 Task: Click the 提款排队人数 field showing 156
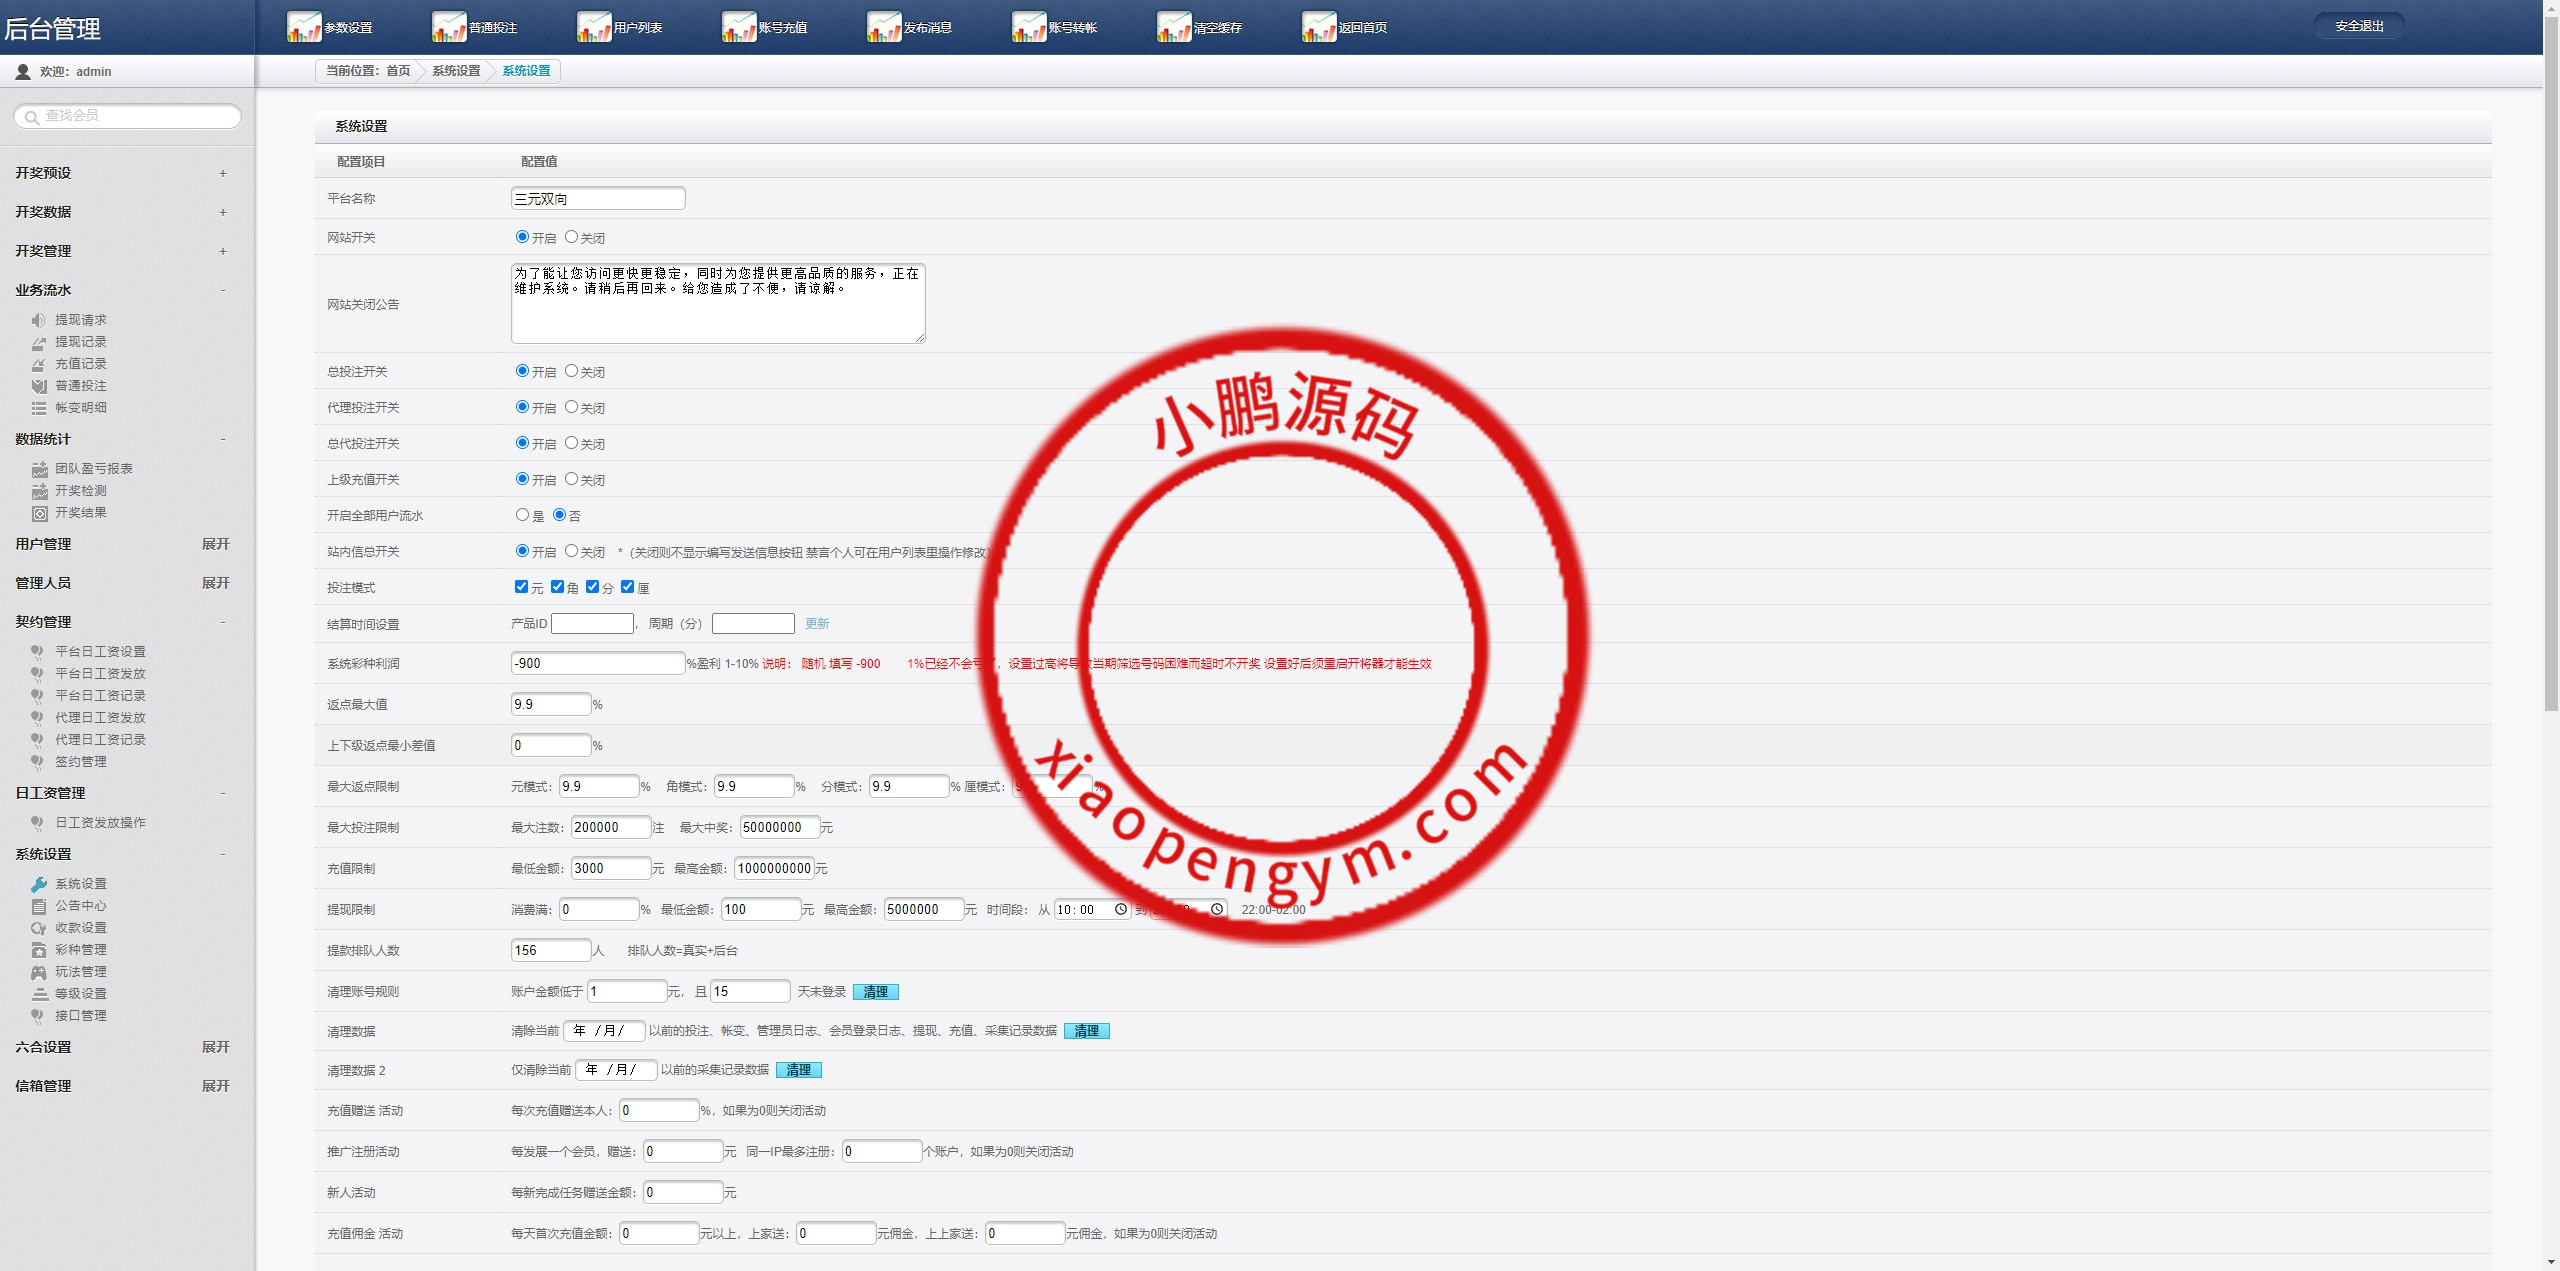tap(551, 950)
